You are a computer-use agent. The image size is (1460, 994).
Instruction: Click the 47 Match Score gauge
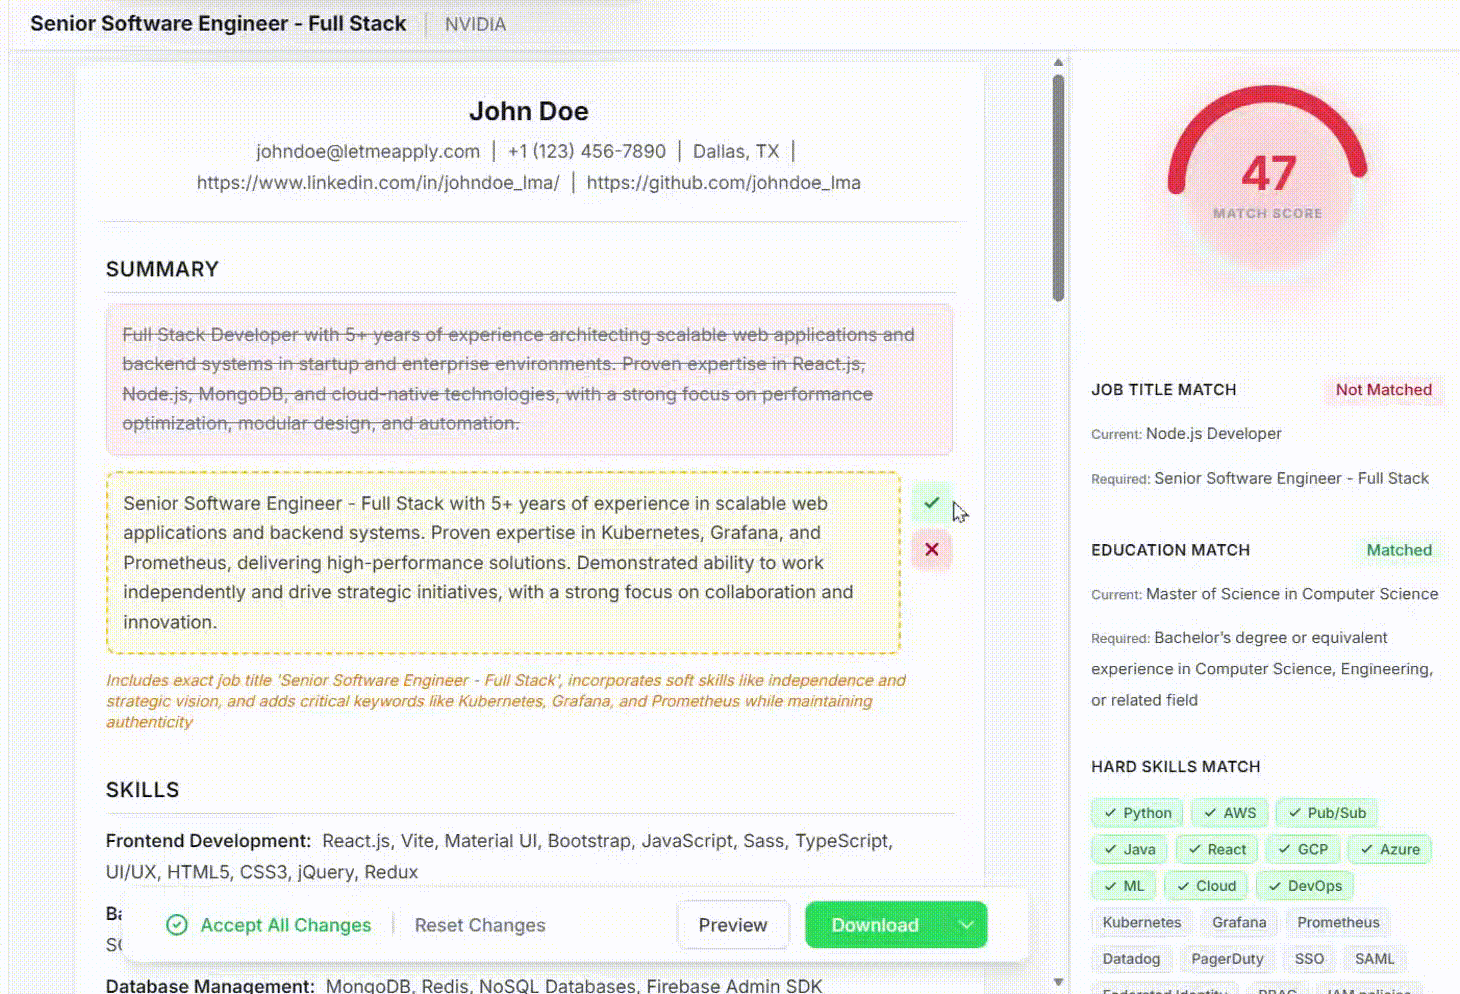(1267, 174)
